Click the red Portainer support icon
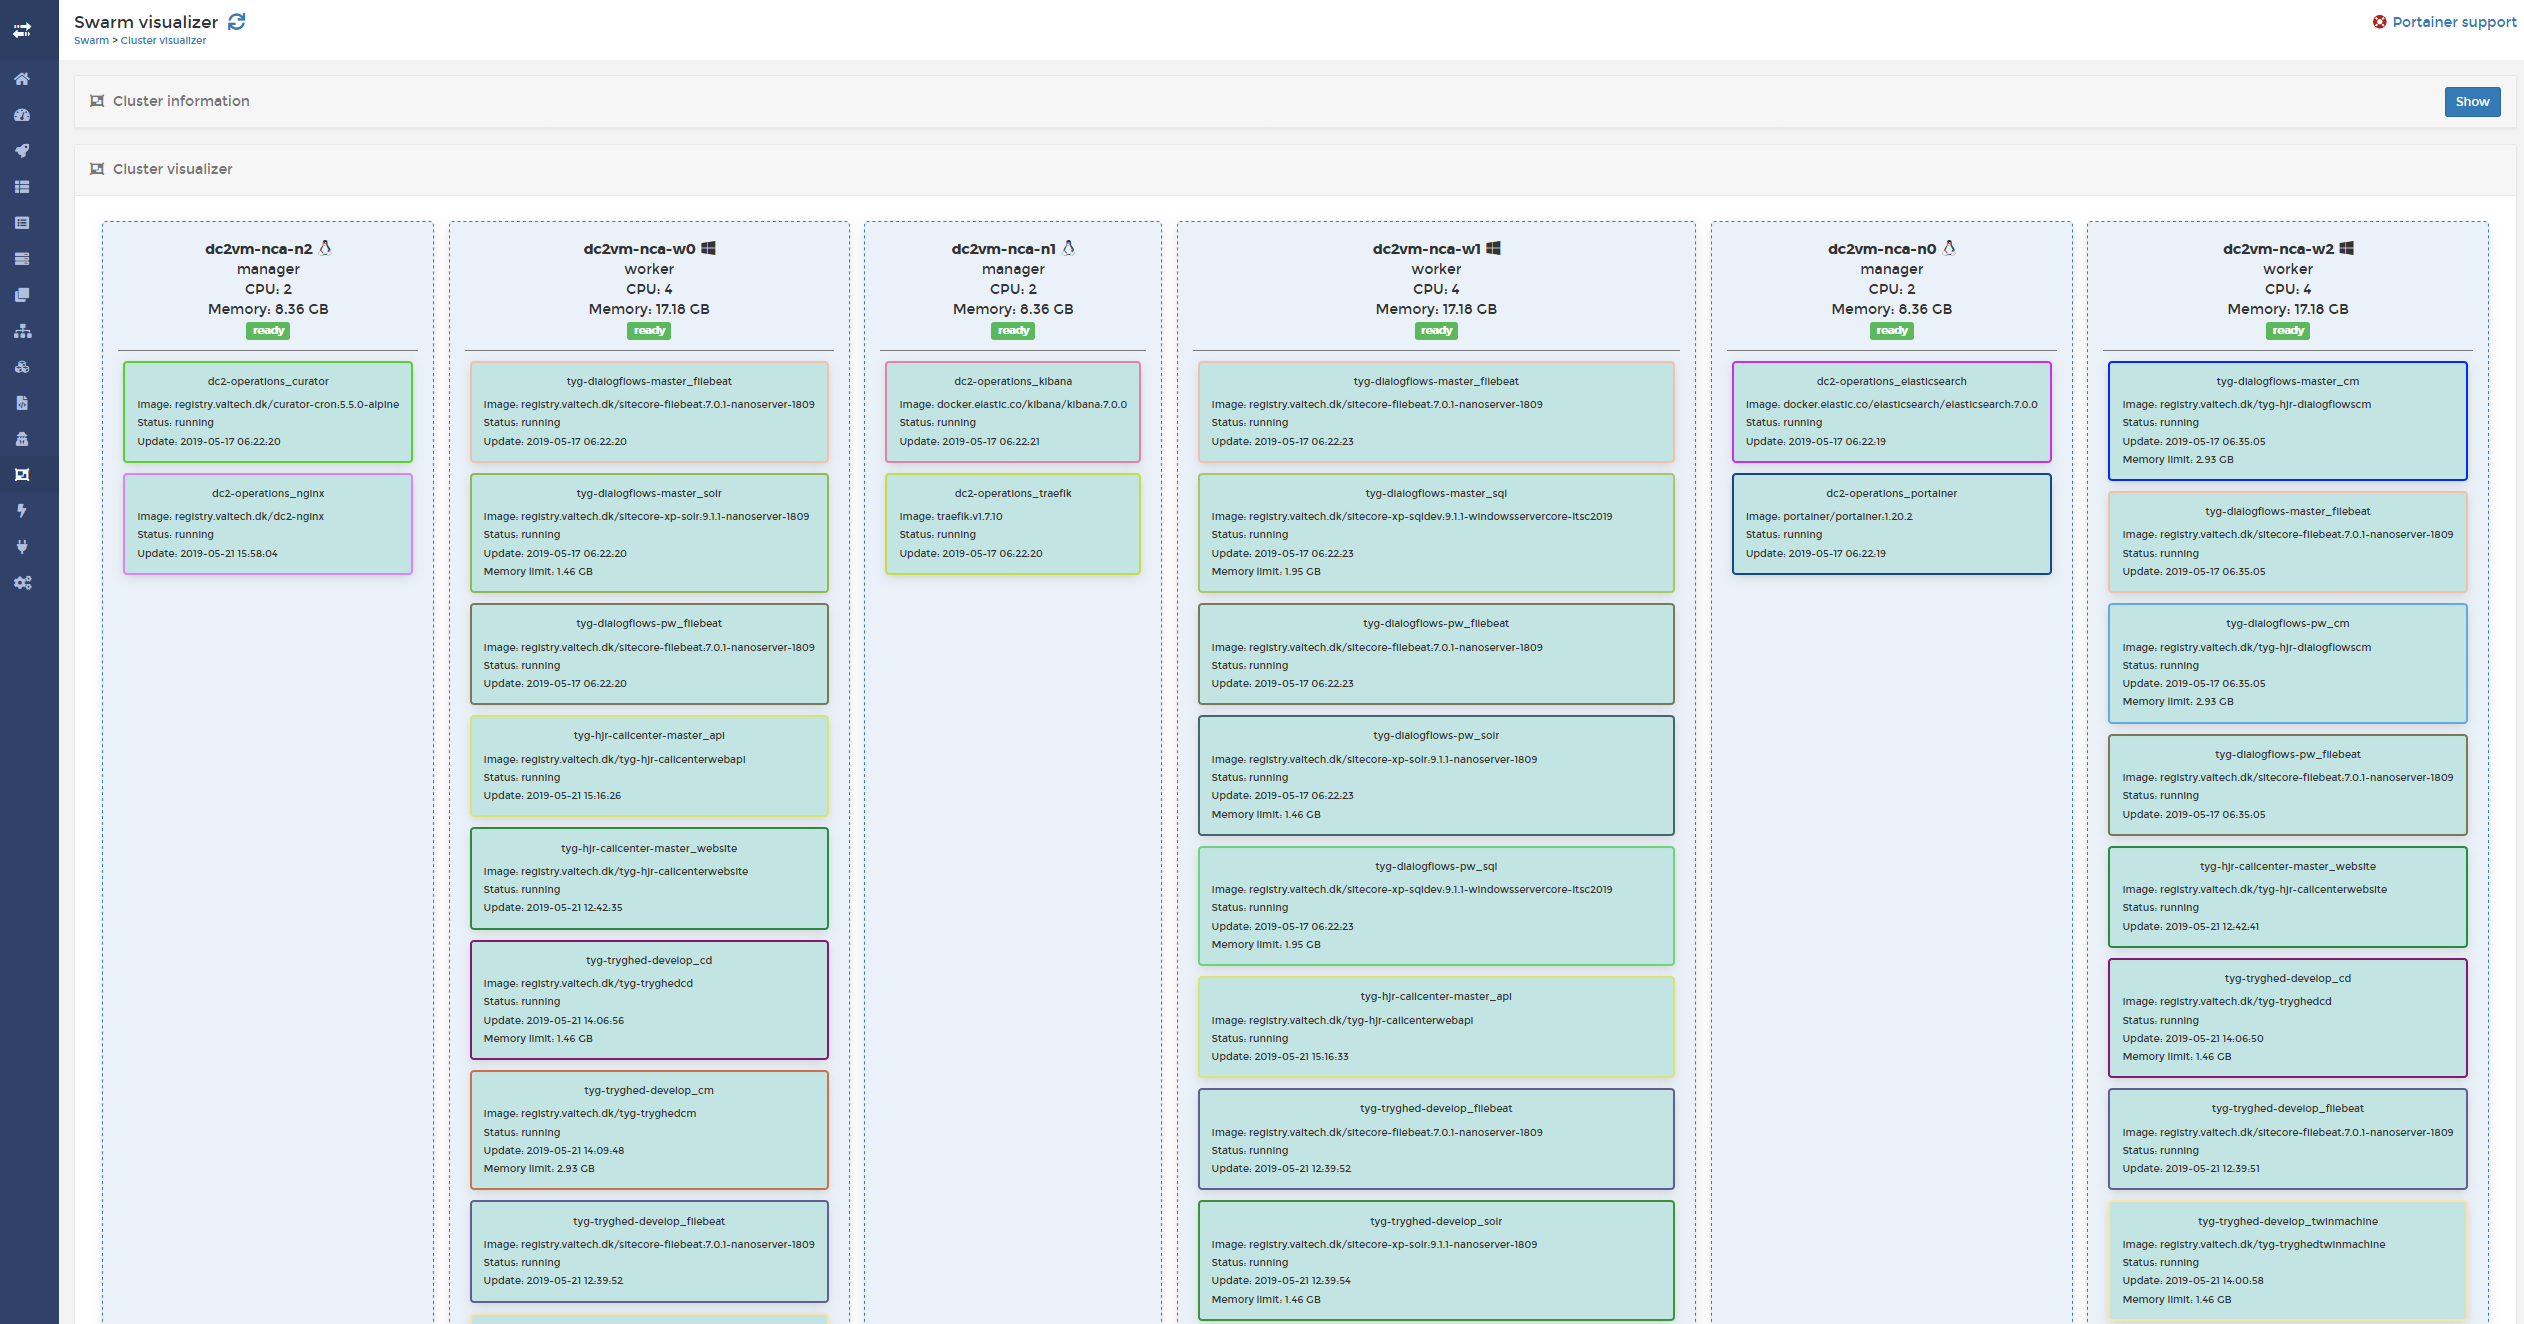This screenshot has width=2524, height=1324. pyautogui.click(x=2380, y=22)
